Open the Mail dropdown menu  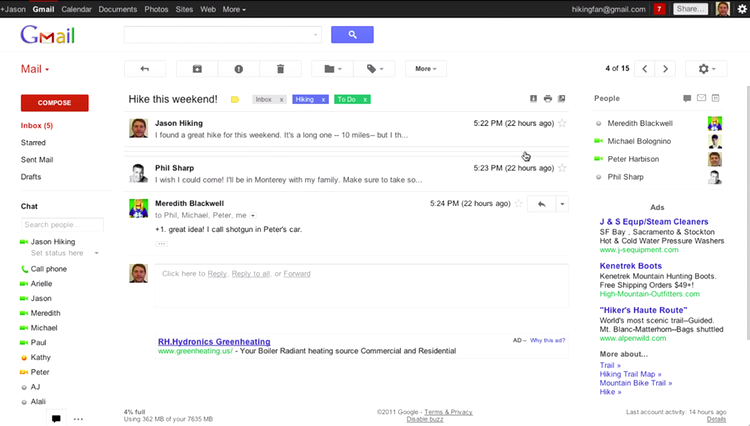coord(34,69)
